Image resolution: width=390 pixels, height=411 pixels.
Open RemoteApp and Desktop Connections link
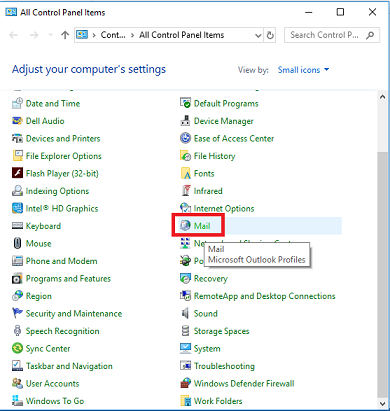click(265, 296)
